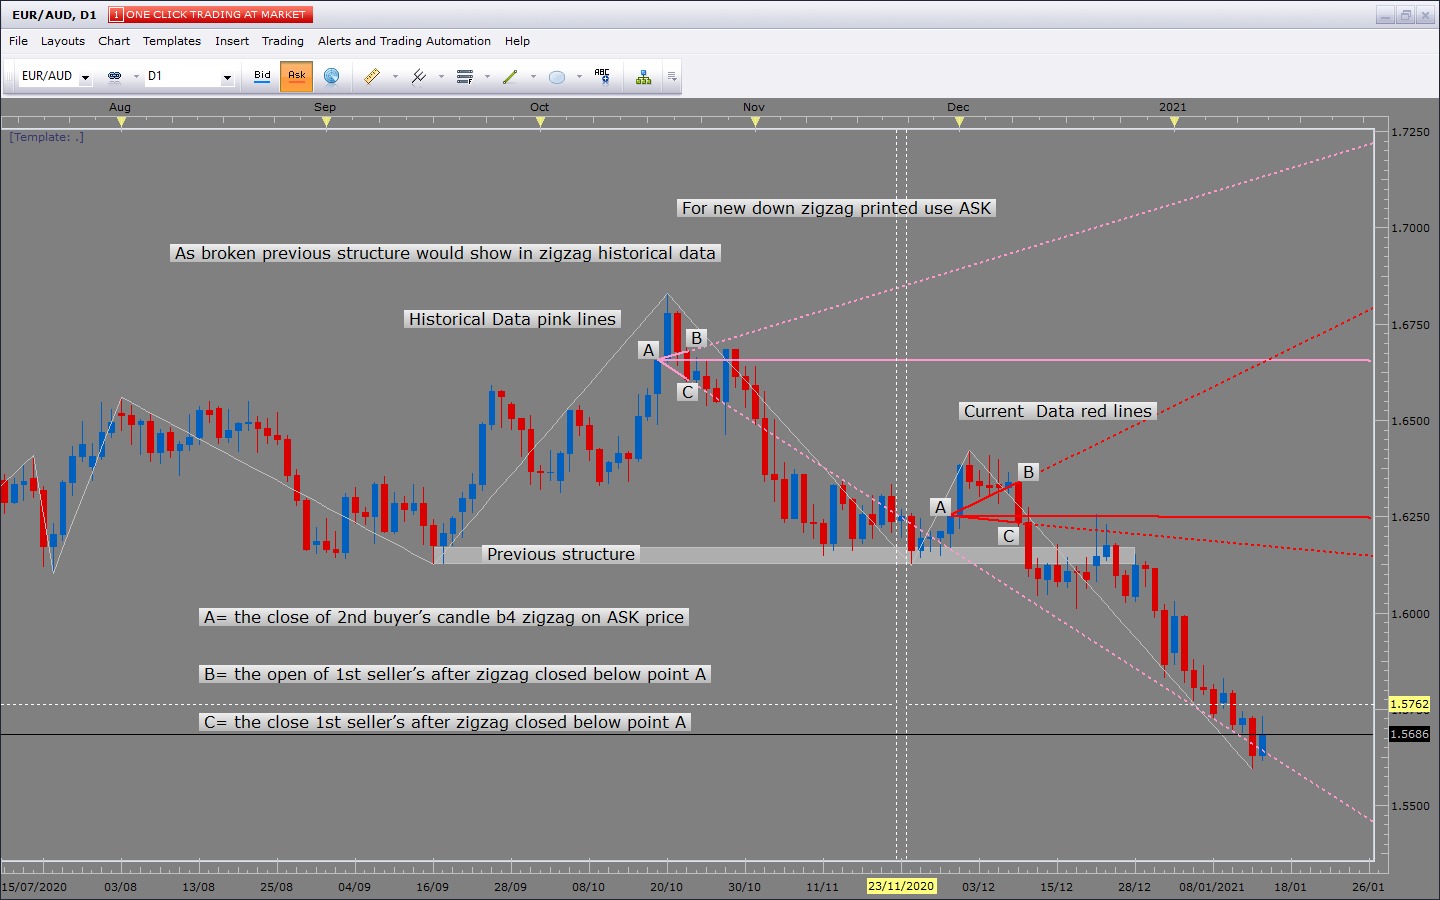The image size is (1440, 900).
Task: Expand the Fibonacci tool options arrow
Action: coord(487,76)
